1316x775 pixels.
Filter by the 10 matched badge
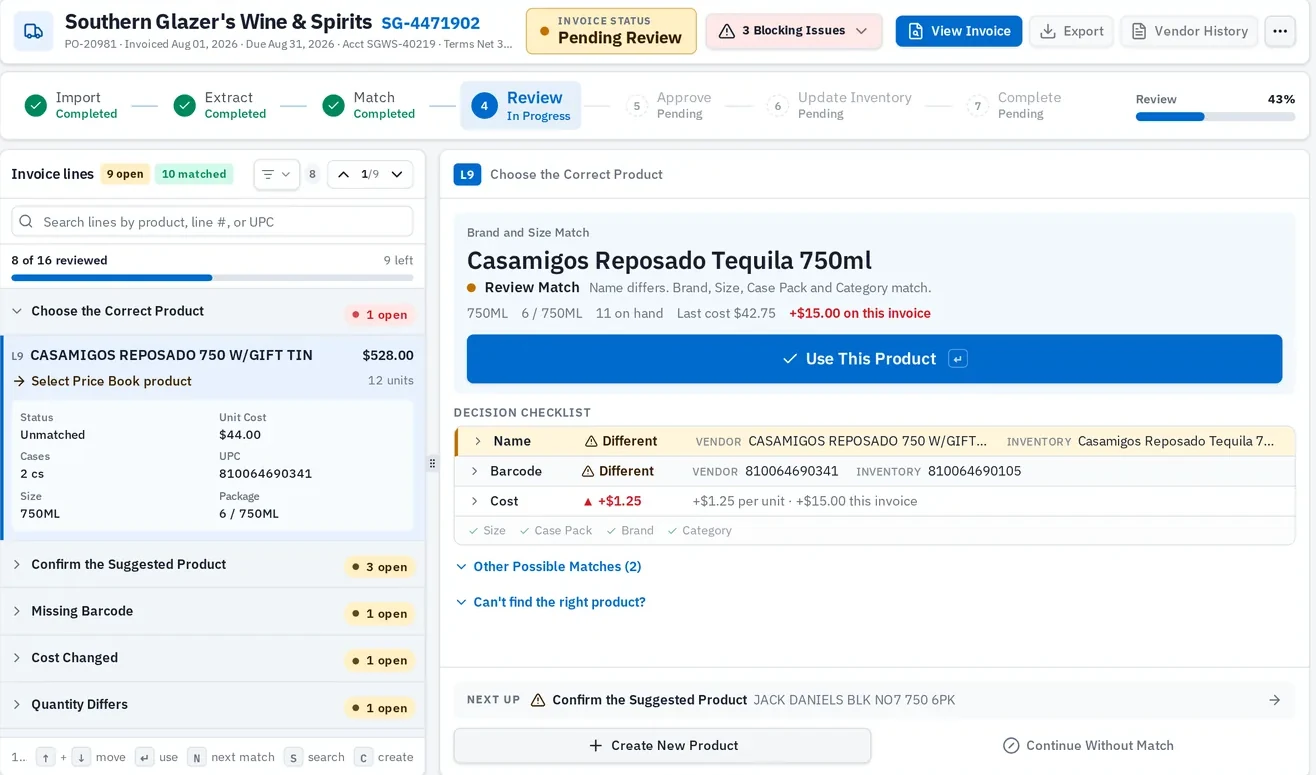point(194,174)
